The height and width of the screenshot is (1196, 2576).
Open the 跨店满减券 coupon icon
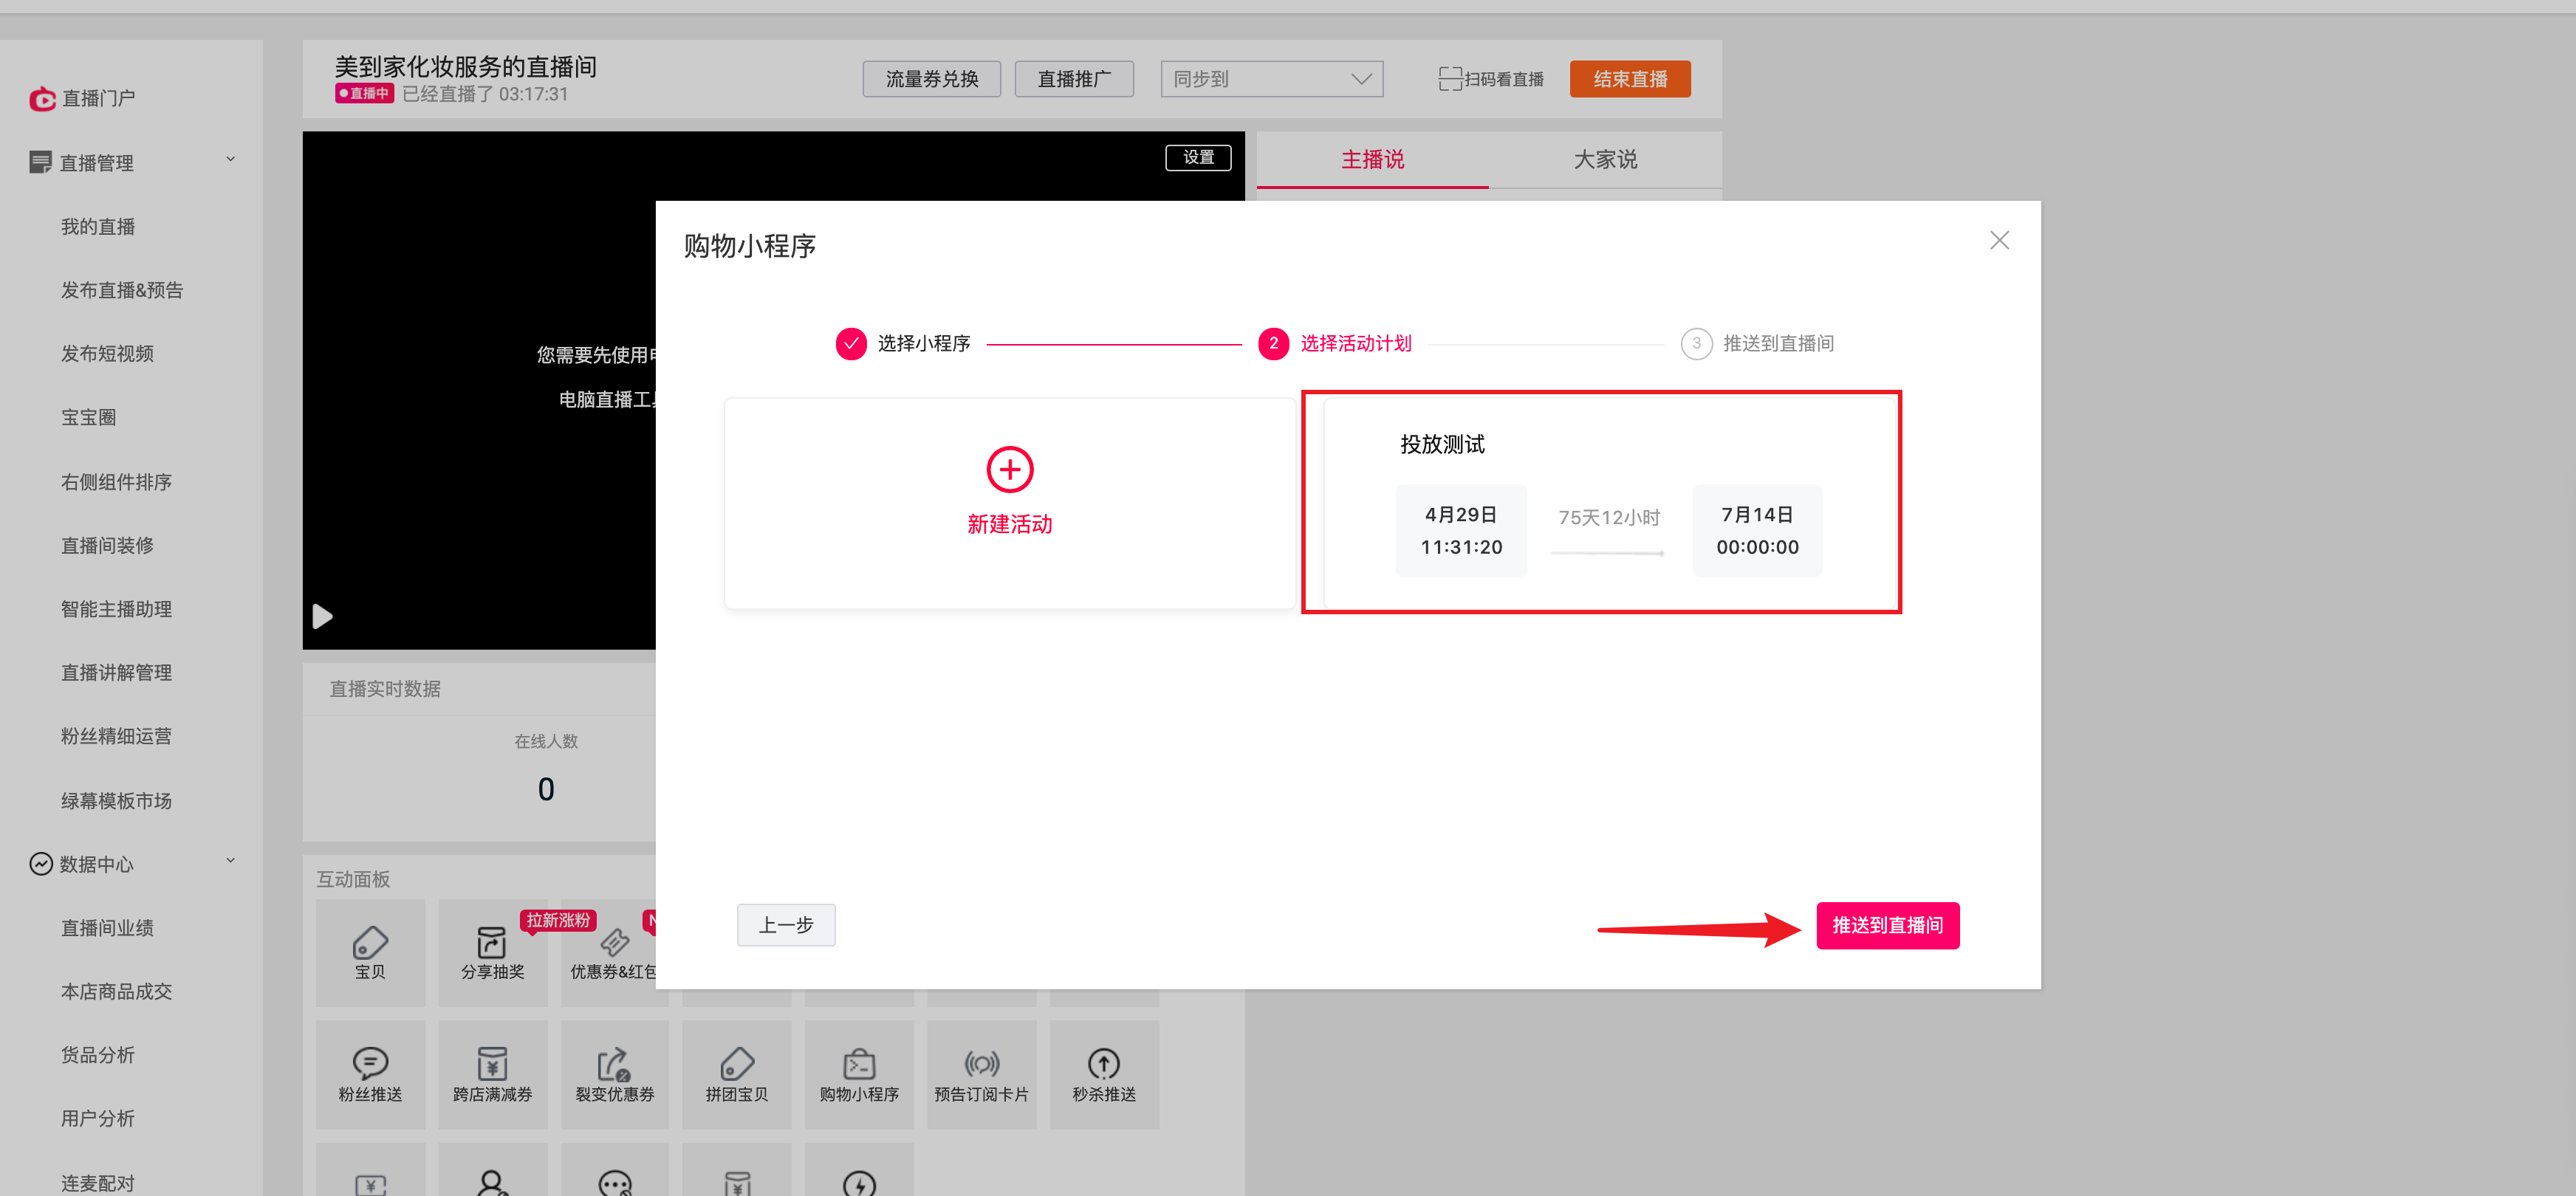click(492, 1063)
